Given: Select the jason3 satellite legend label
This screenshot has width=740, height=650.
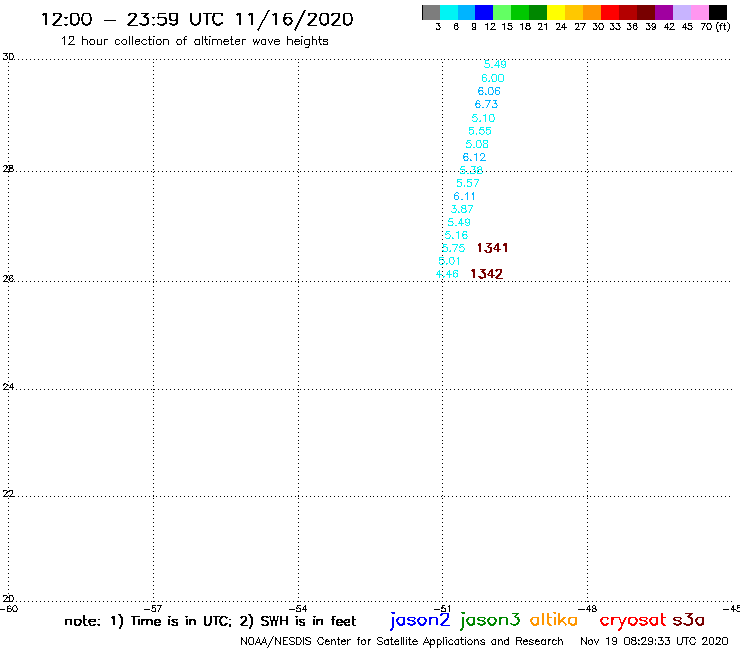Looking at the screenshot, I should [x=490, y=620].
